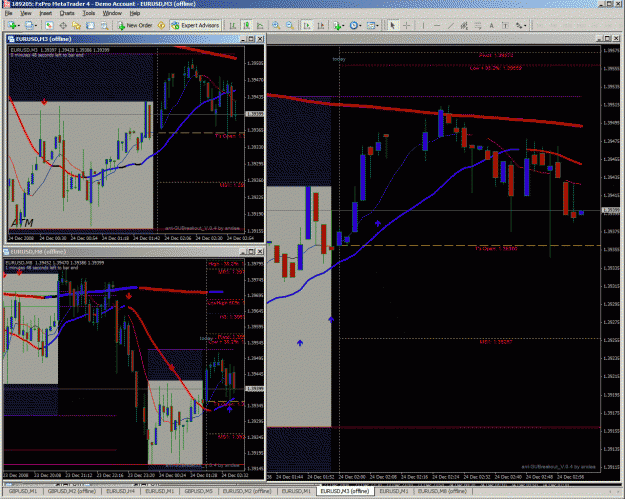Expand the Templates dropdown

pos(377,26)
